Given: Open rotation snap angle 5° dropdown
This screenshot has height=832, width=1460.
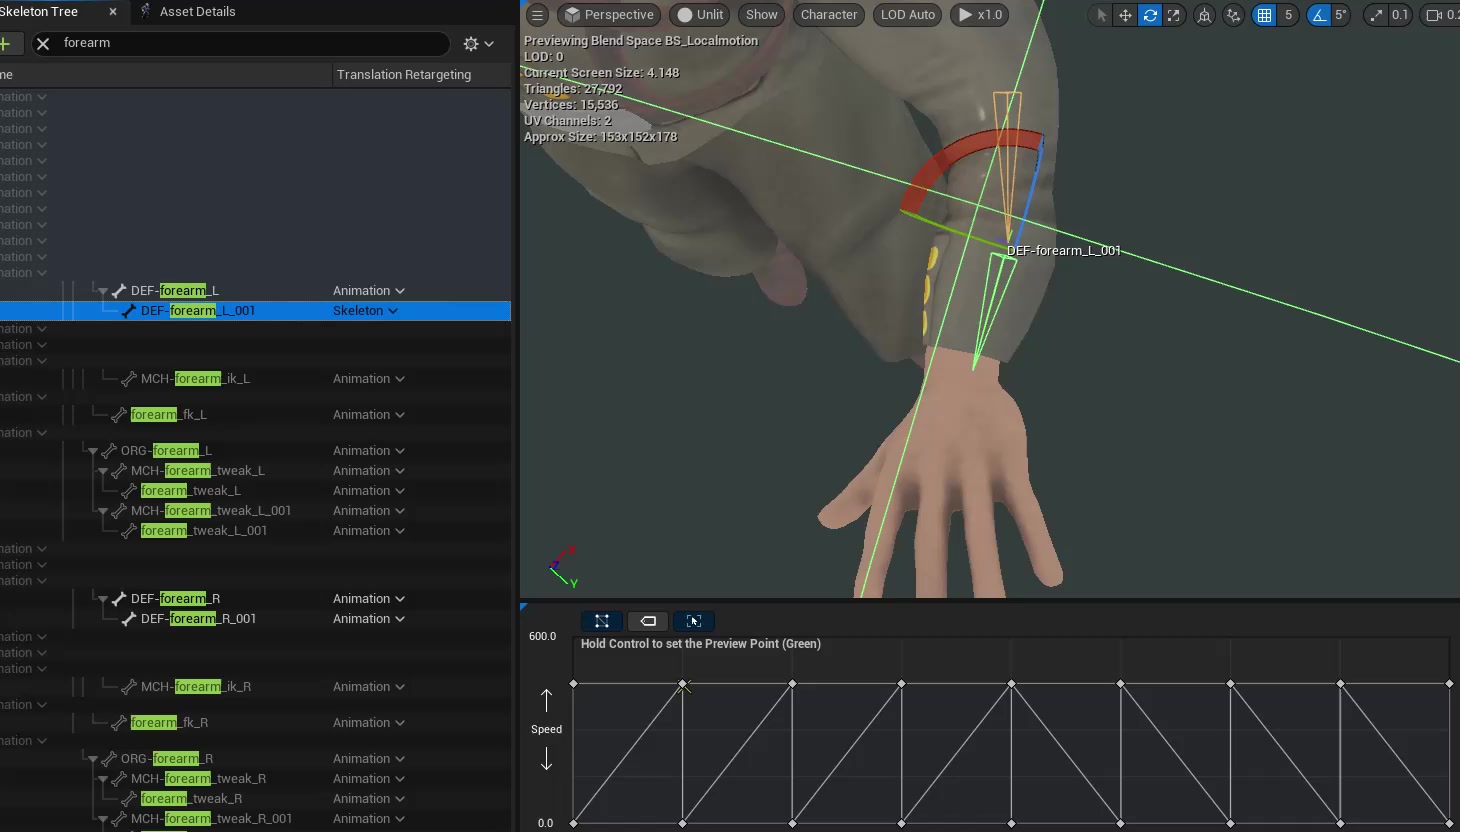Looking at the screenshot, I should (x=1341, y=15).
